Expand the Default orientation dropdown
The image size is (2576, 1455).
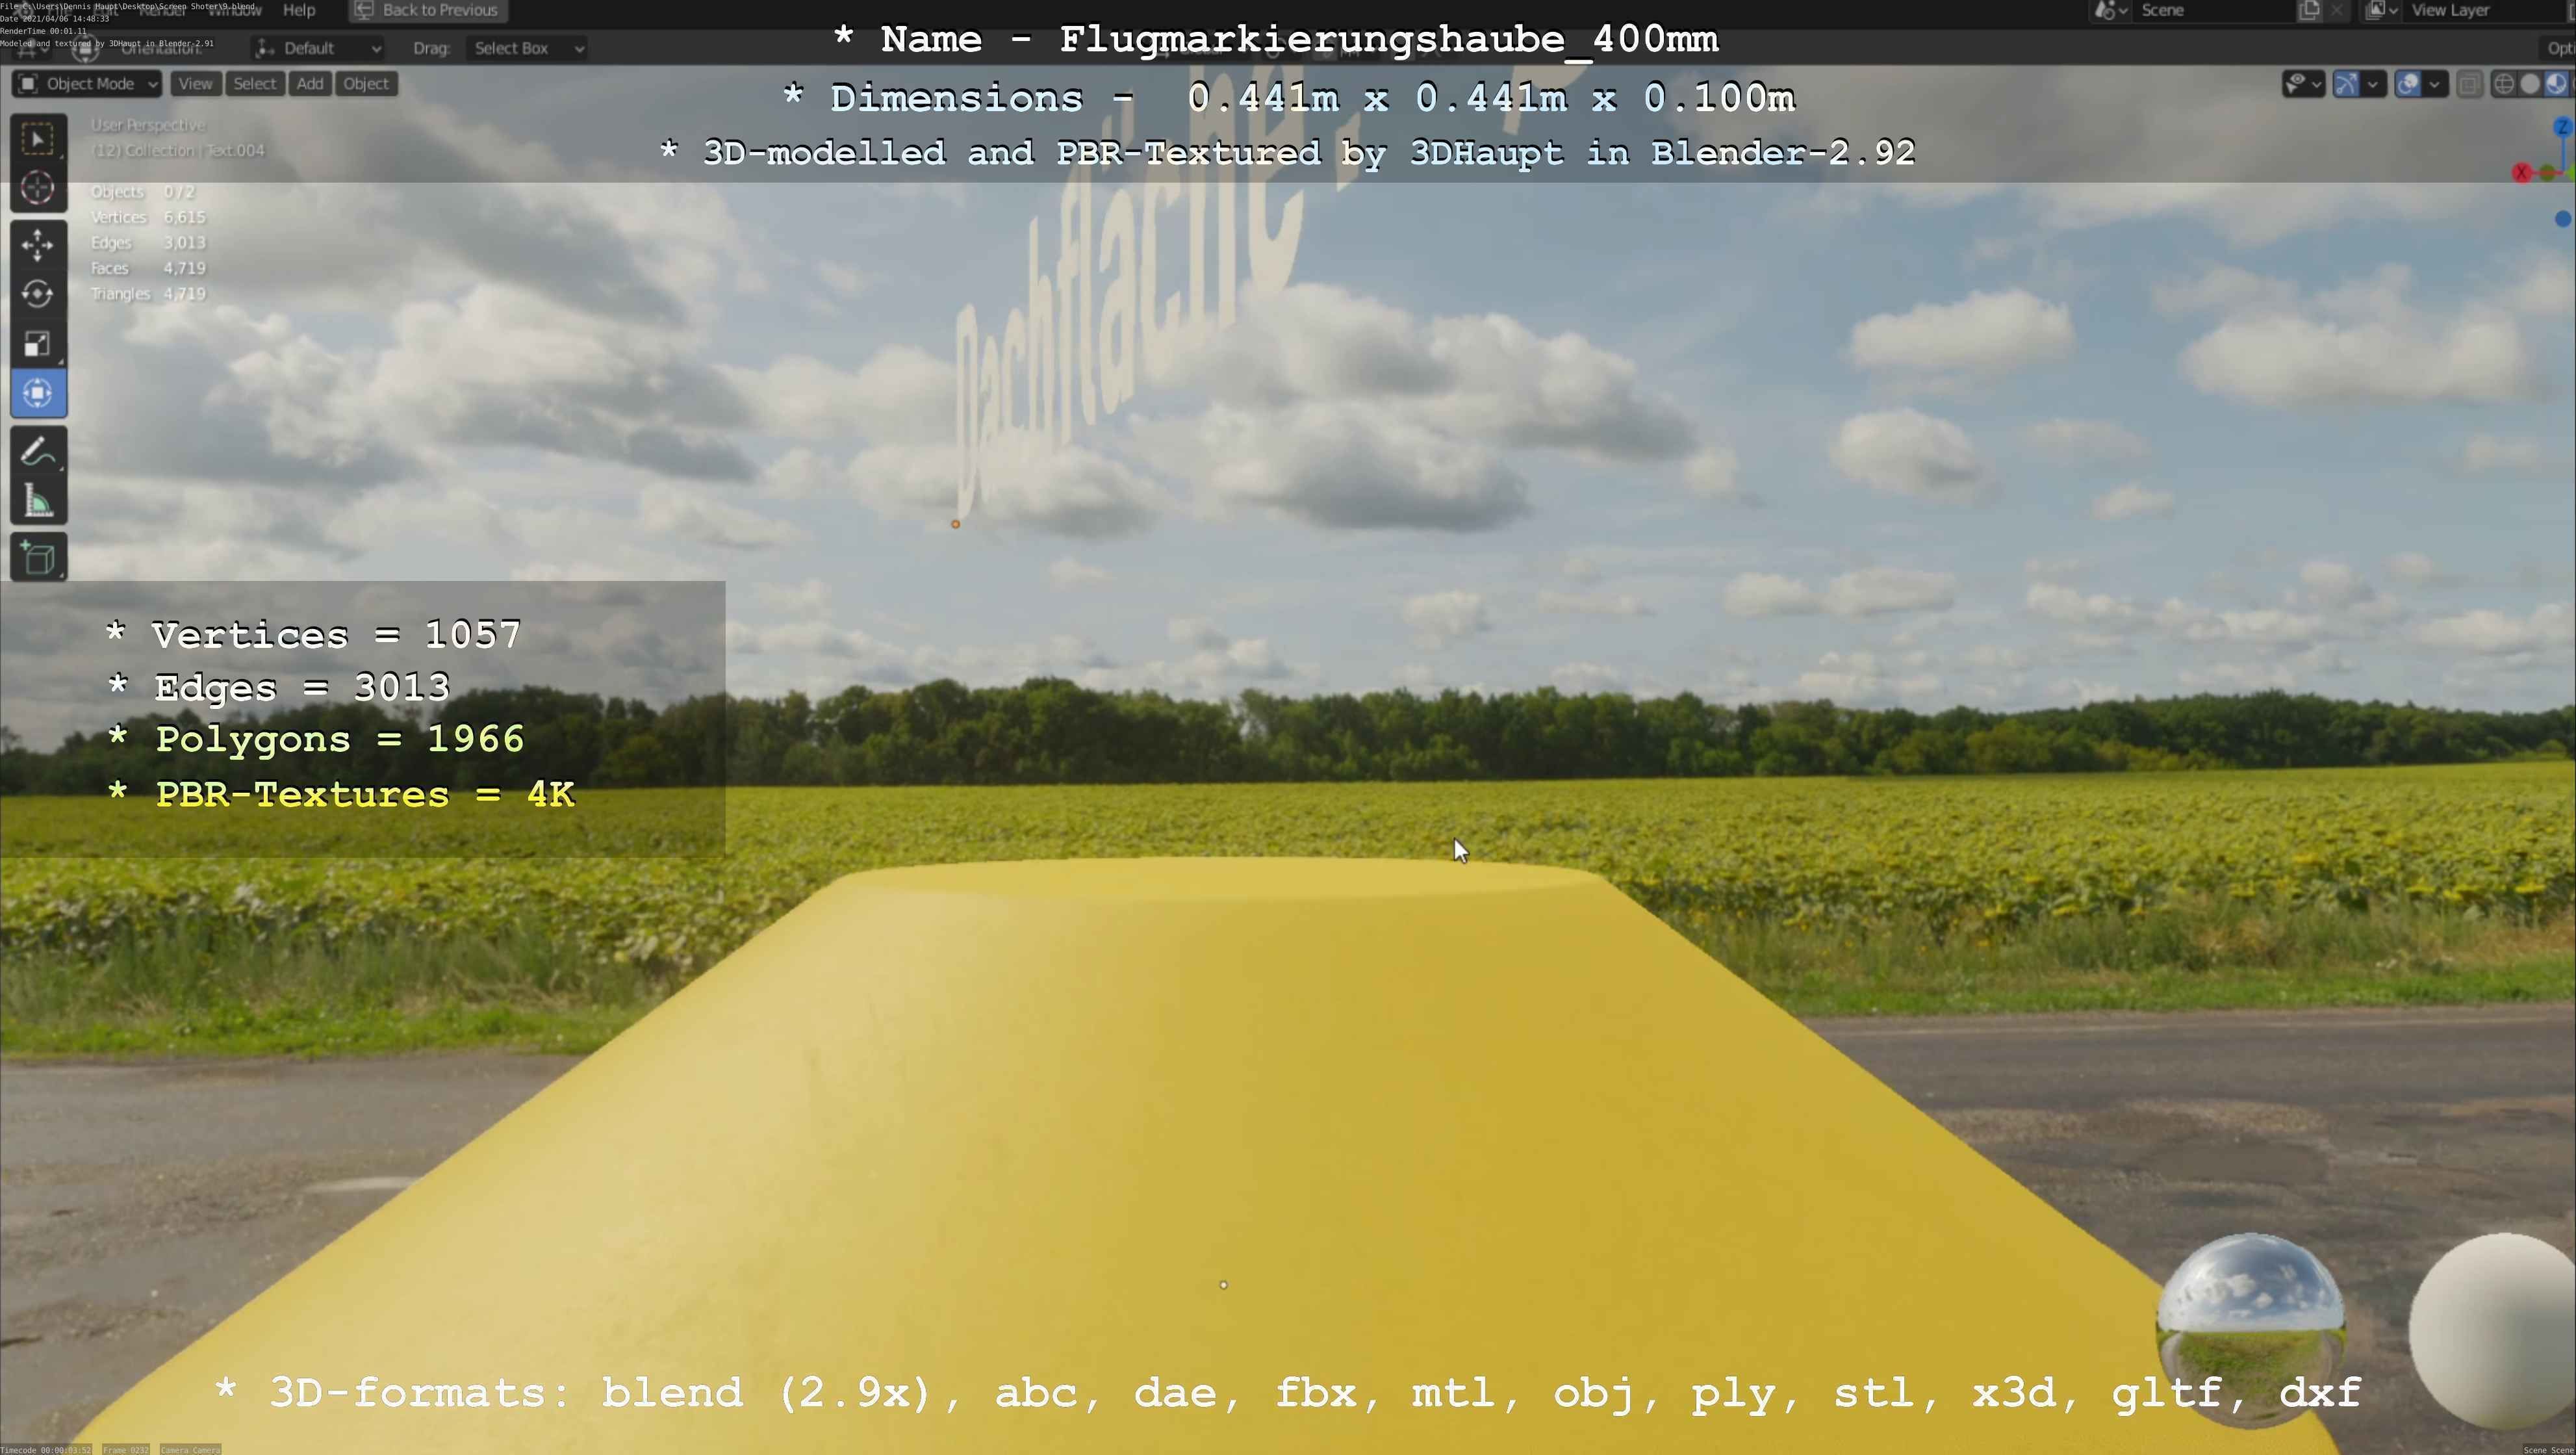[x=318, y=48]
